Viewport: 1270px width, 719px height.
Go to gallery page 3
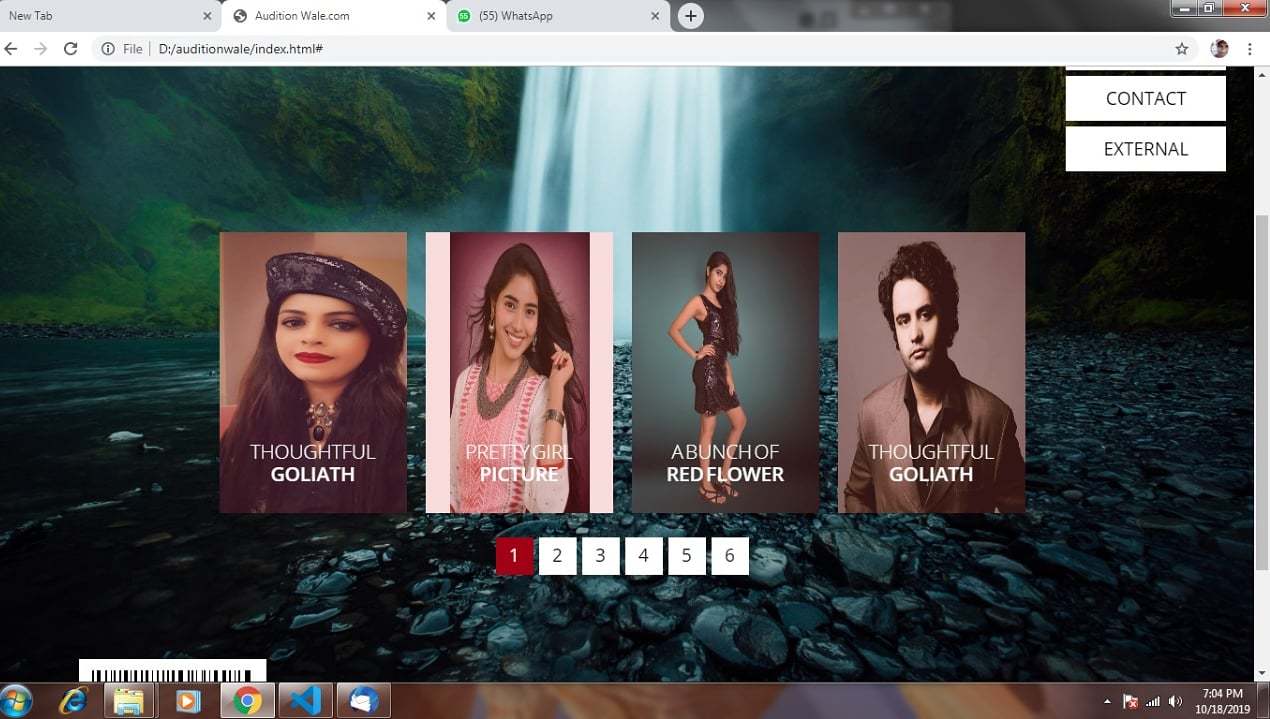(x=600, y=556)
